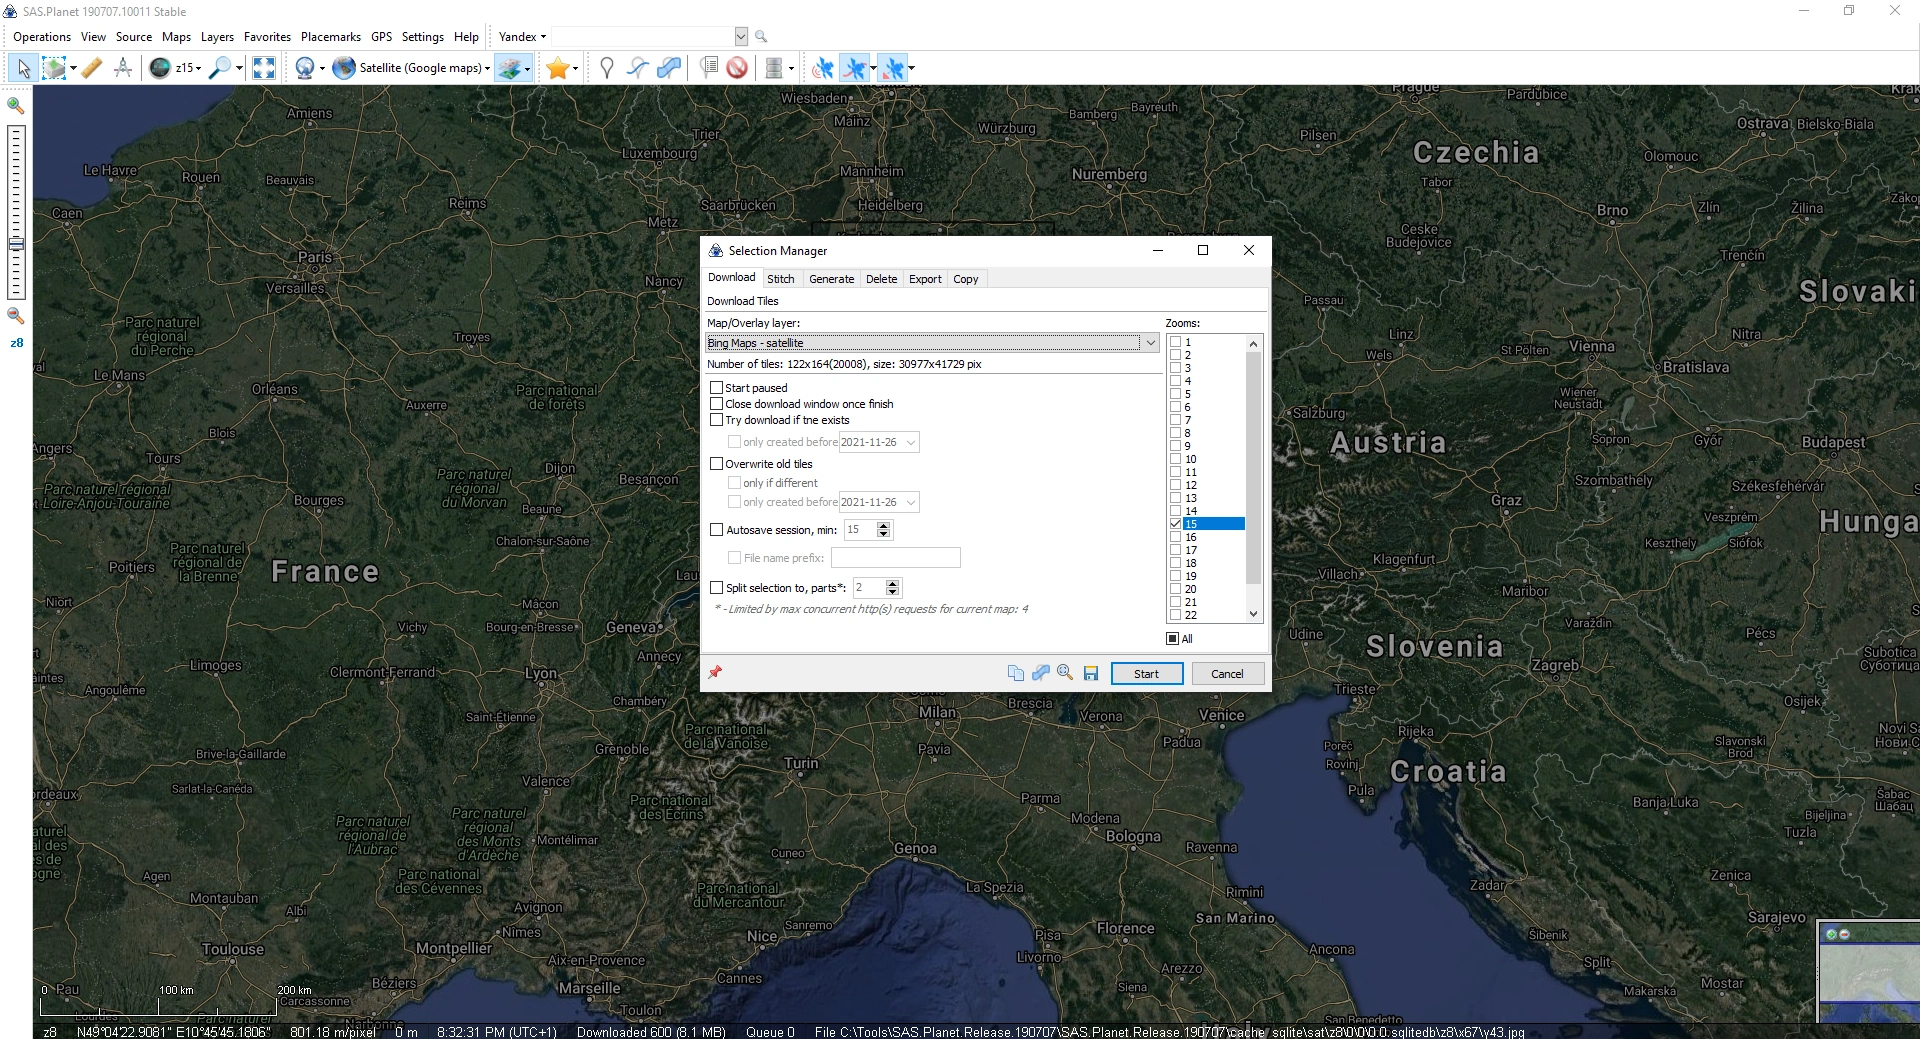The height and width of the screenshot is (1039, 1920).
Task: Click the red hide-all-placemarks icon
Action: [737, 68]
